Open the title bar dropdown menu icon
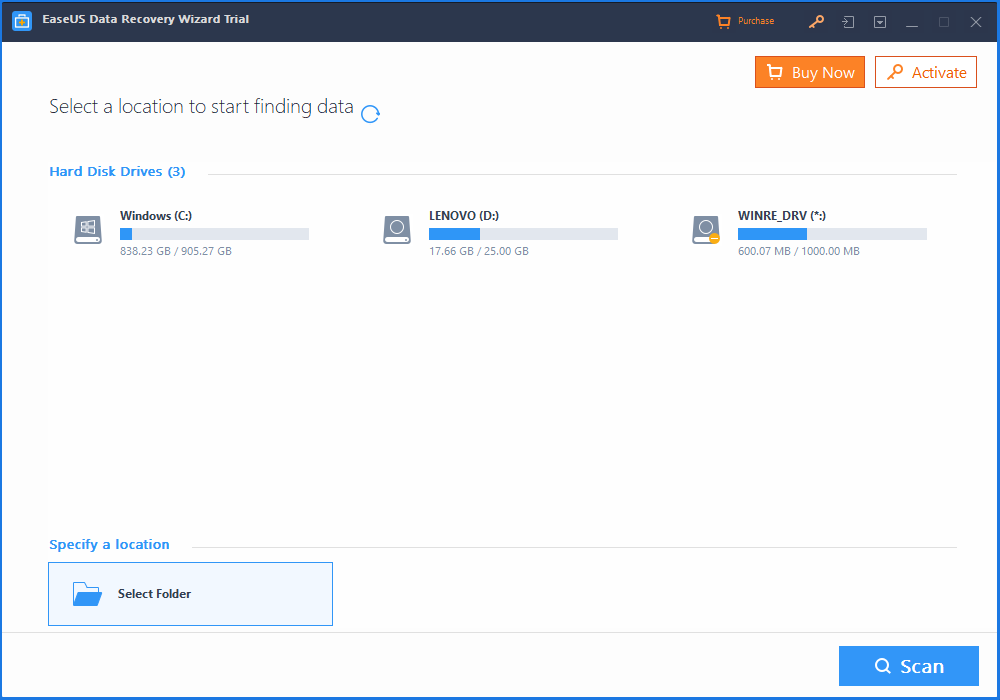 [x=880, y=22]
